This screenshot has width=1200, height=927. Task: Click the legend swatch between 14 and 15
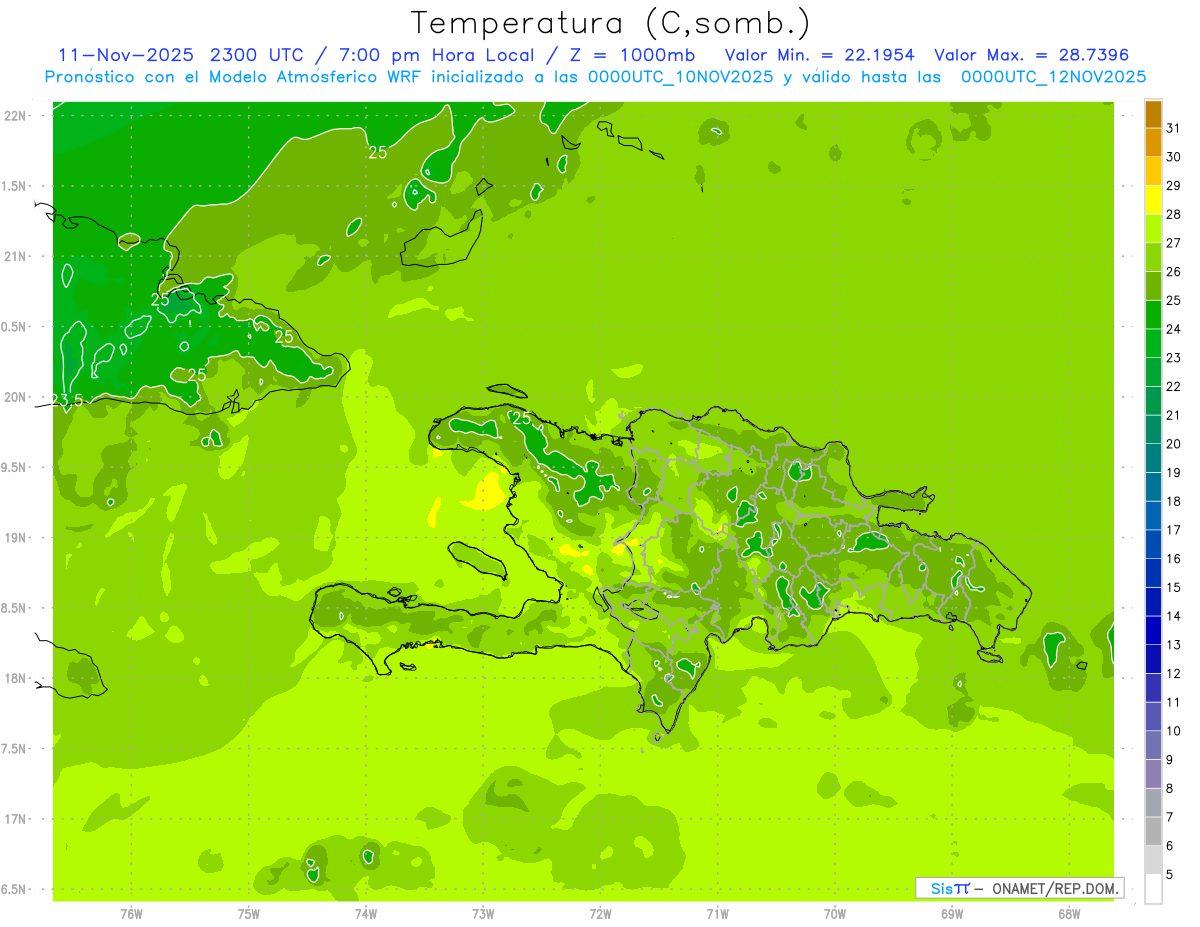[x=1153, y=602]
